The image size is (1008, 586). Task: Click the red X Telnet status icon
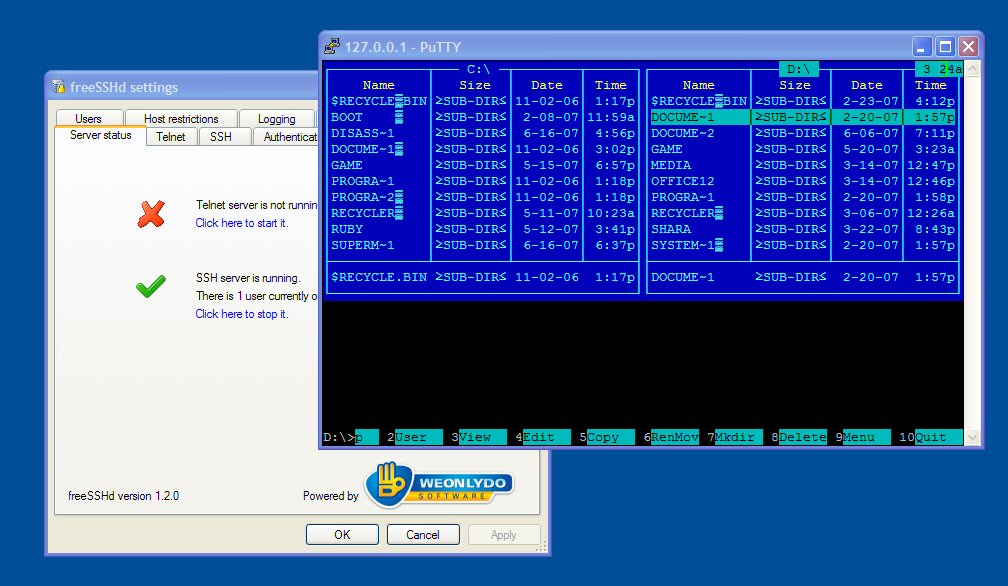(x=151, y=214)
